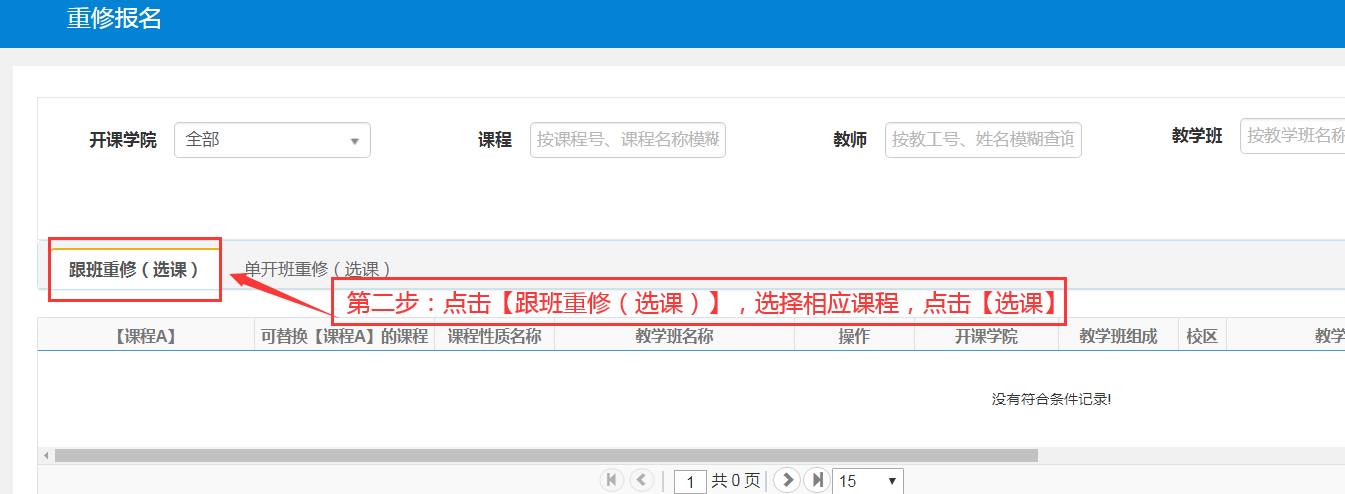Go to last page pager icon

pyautogui.click(x=817, y=480)
